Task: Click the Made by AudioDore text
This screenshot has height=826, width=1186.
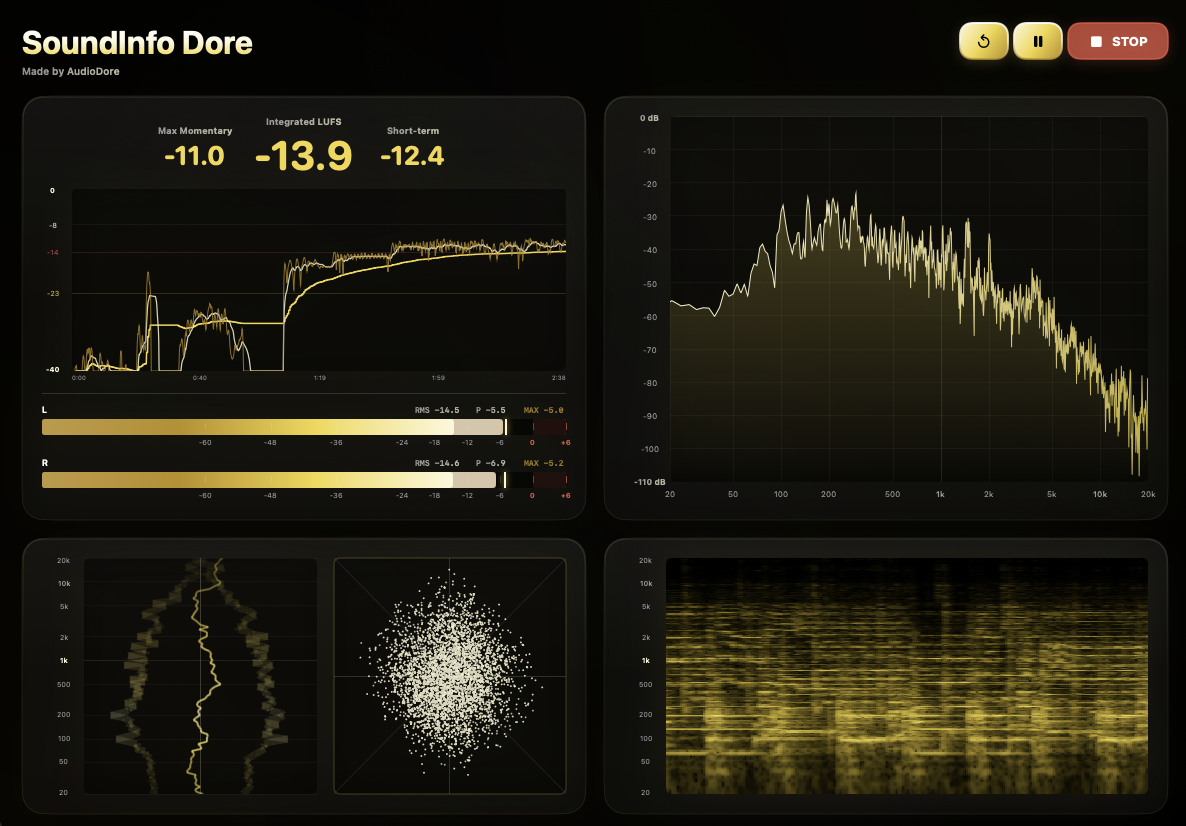Action: 70,71
